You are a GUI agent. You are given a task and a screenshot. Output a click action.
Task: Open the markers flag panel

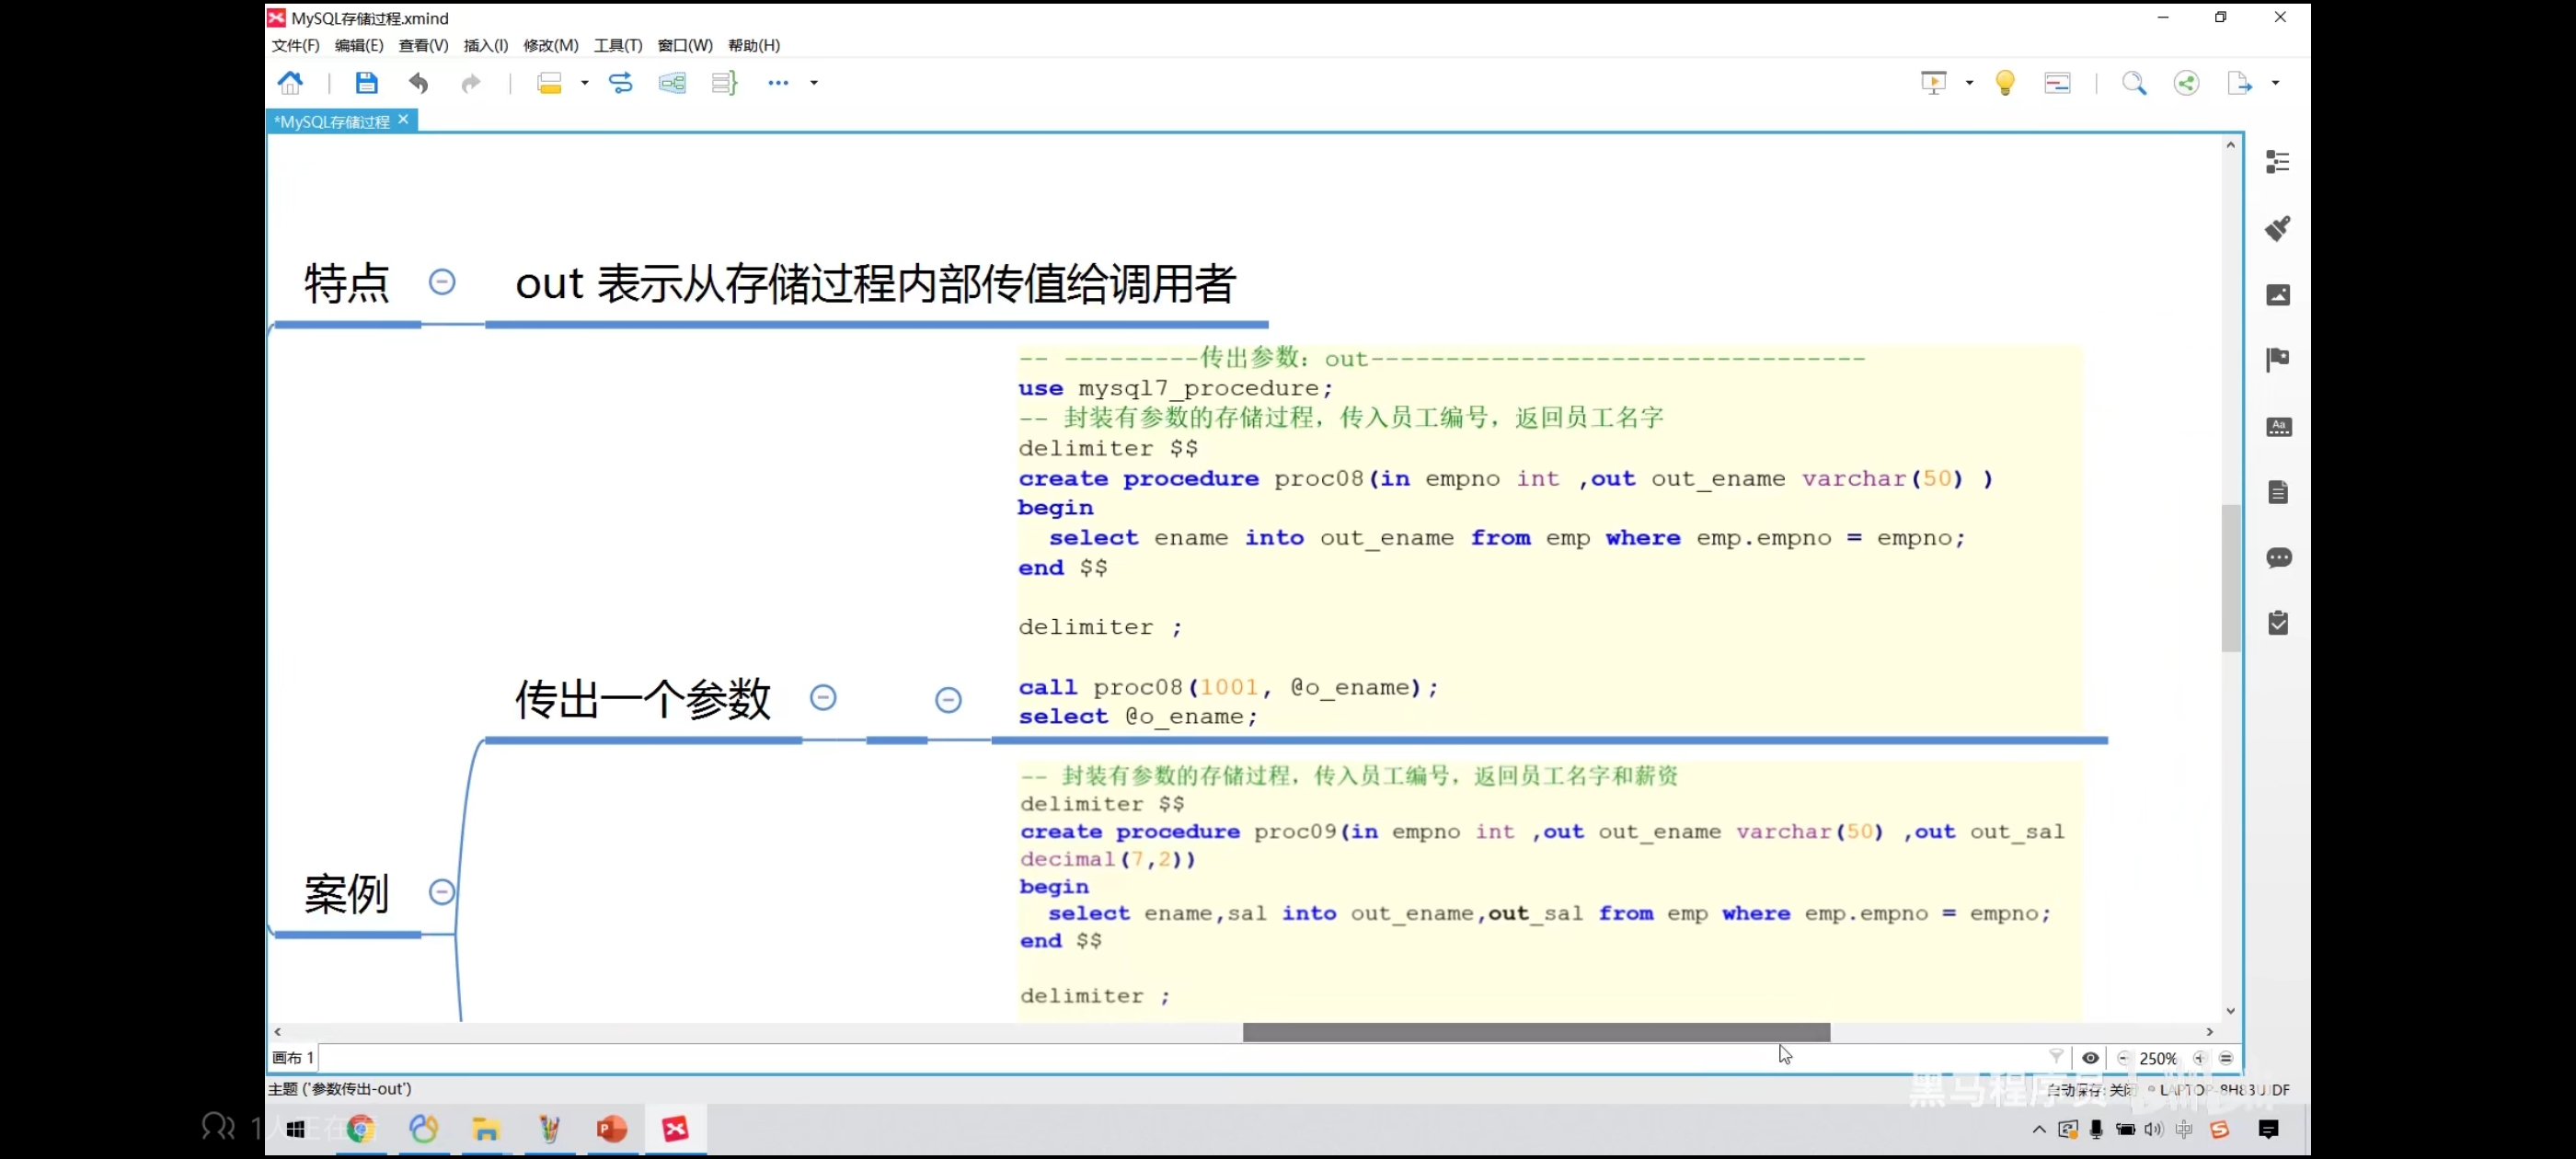pos(2277,360)
